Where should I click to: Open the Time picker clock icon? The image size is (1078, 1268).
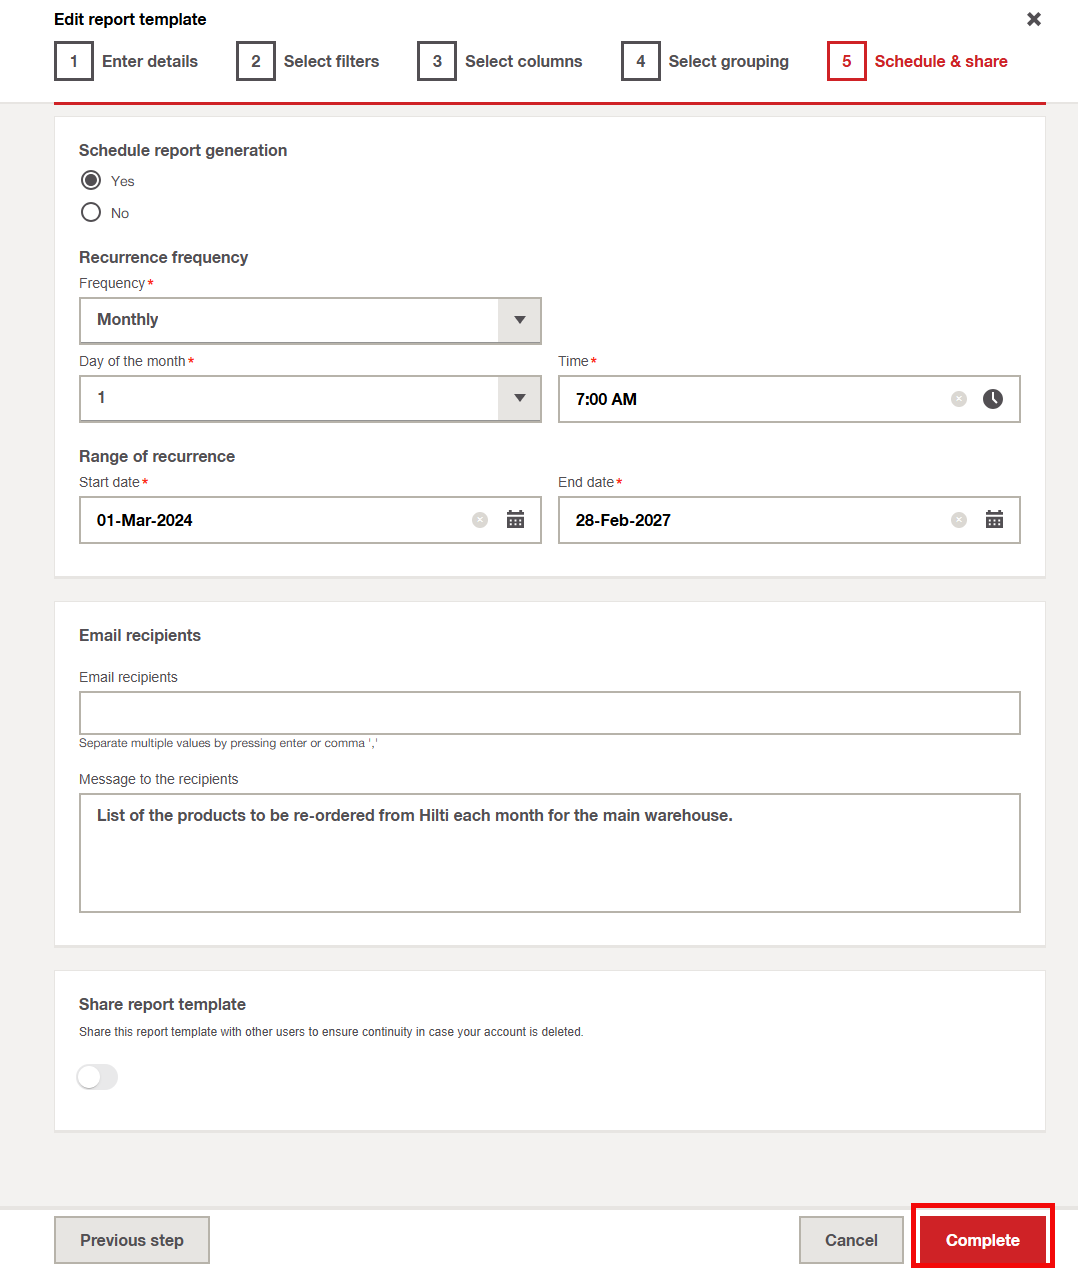(992, 399)
